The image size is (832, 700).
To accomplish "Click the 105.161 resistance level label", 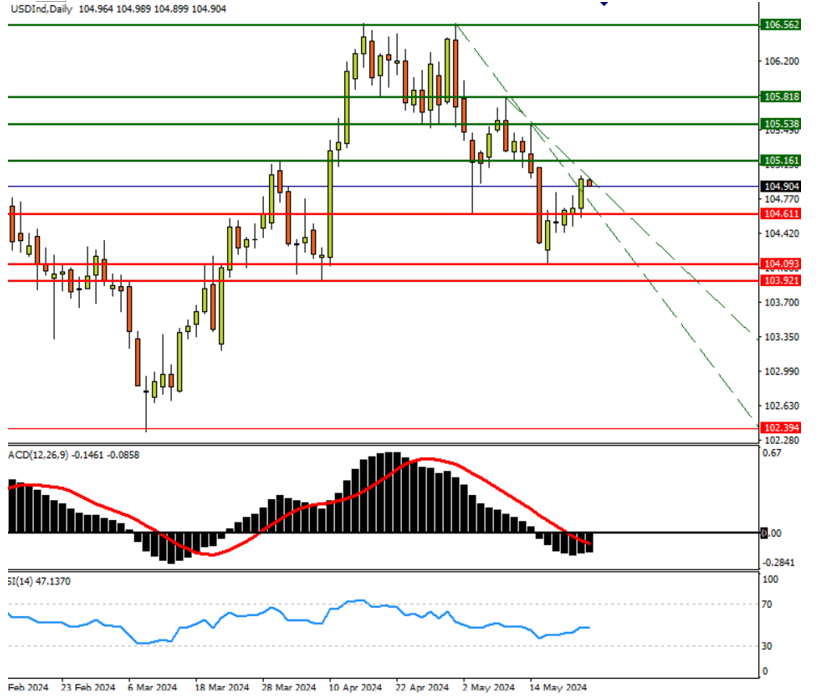I will (779, 160).
